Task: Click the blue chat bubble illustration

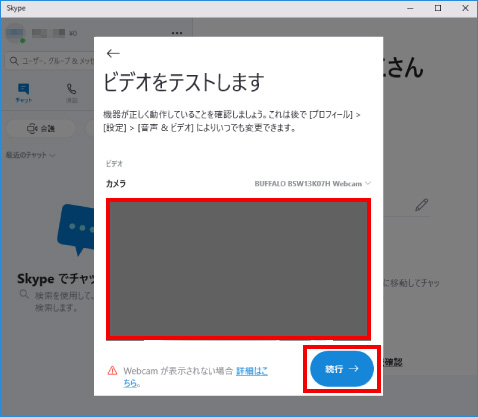Action: 76,230
